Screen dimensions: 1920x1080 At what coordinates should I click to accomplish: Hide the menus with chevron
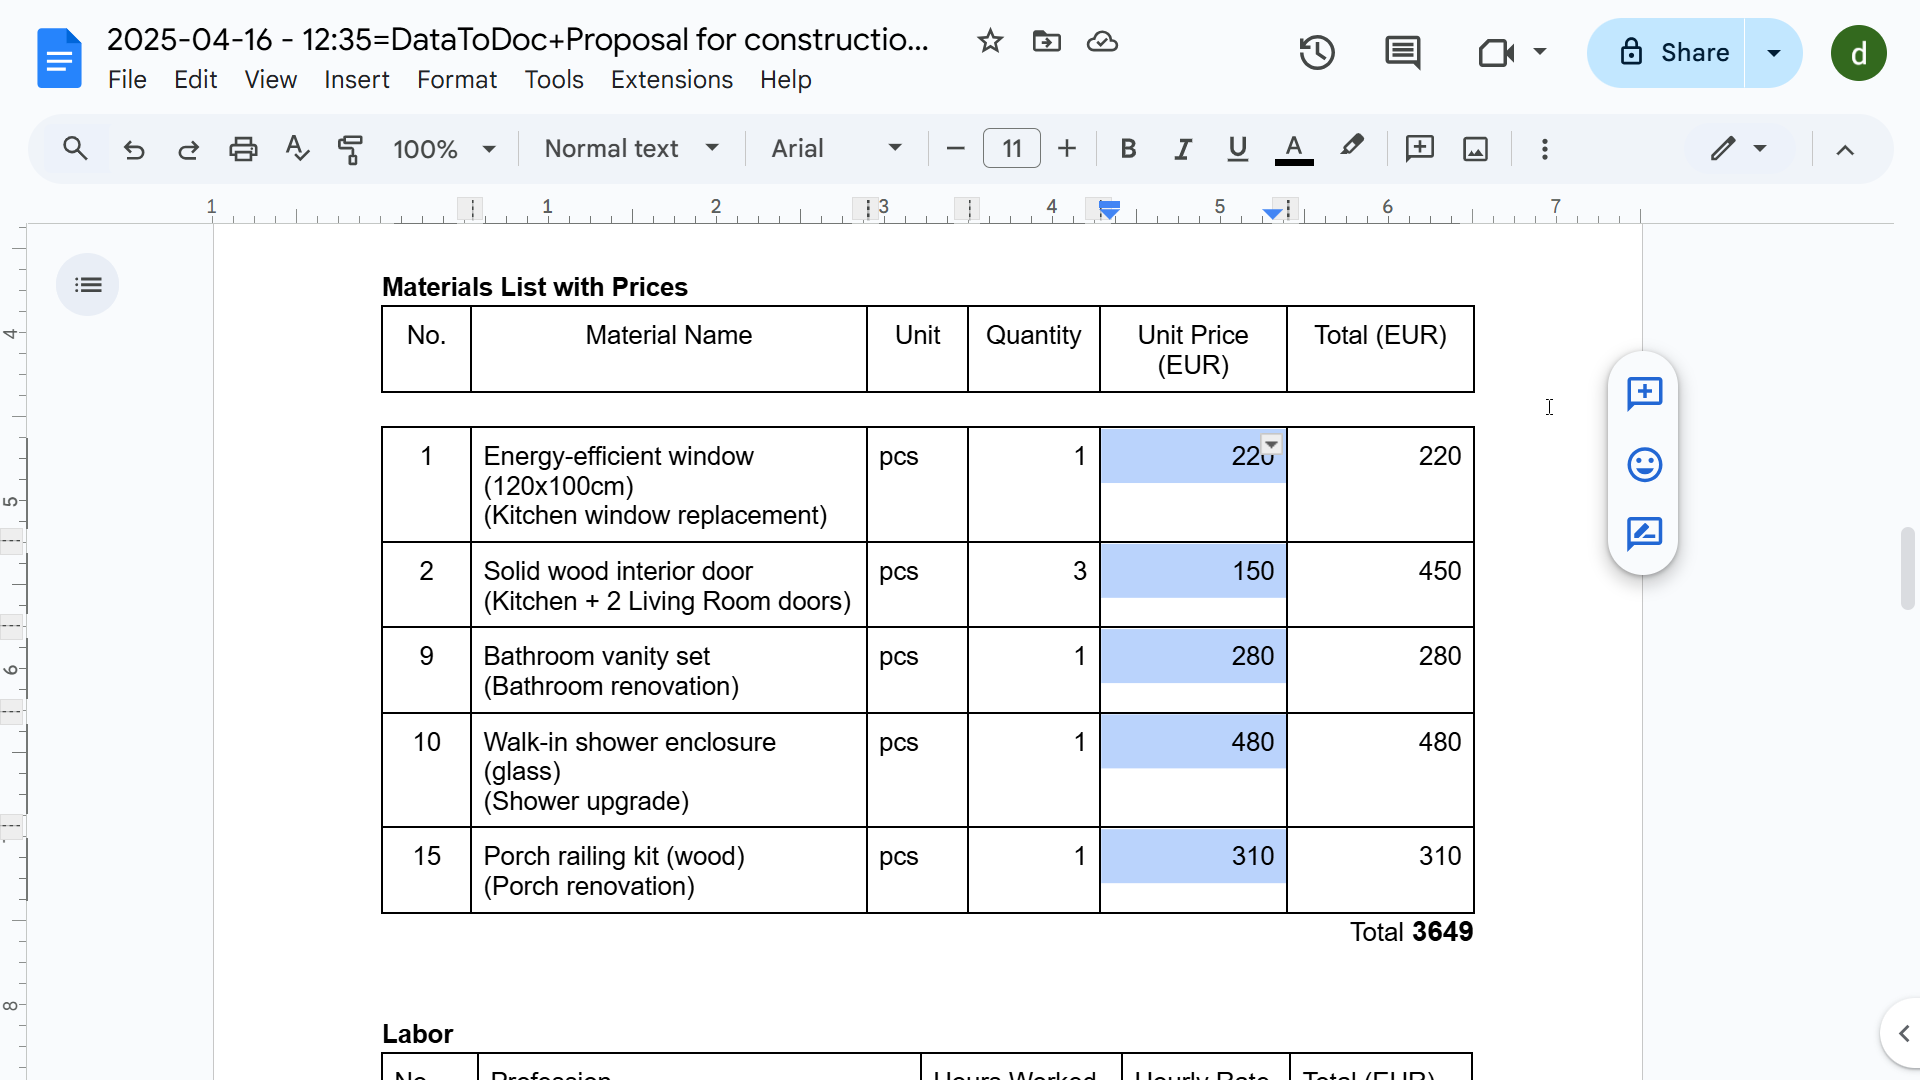(x=1845, y=150)
